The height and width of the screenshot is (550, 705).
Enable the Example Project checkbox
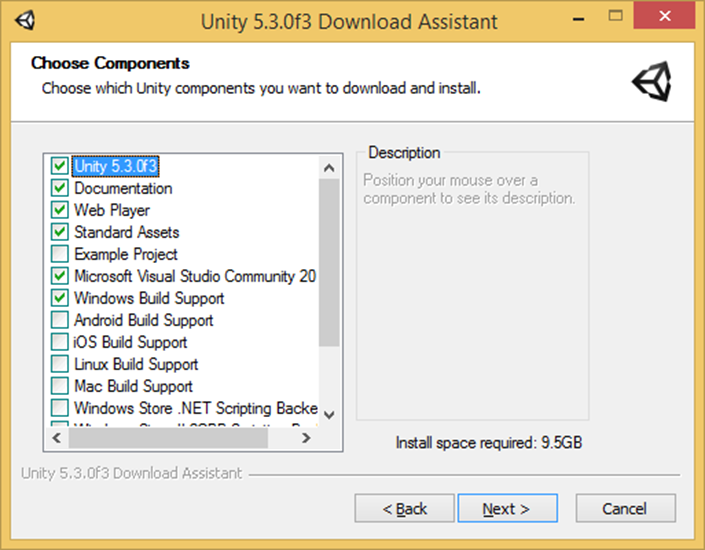(x=59, y=254)
